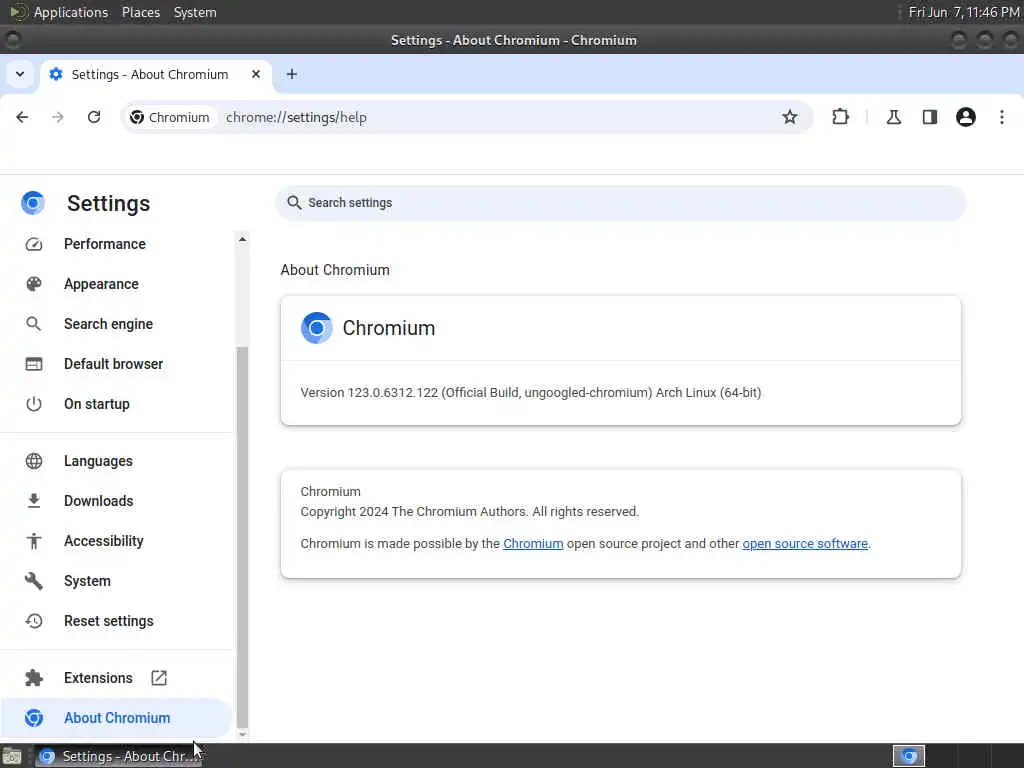Click the Reset settings history icon
This screenshot has height=768, width=1024.
click(34, 621)
